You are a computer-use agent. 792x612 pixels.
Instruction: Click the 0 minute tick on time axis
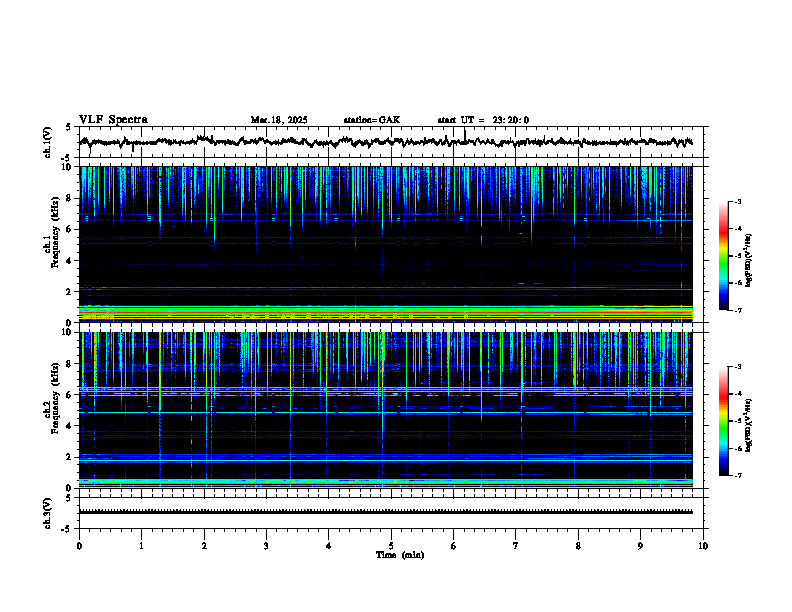pyautogui.click(x=79, y=546)
